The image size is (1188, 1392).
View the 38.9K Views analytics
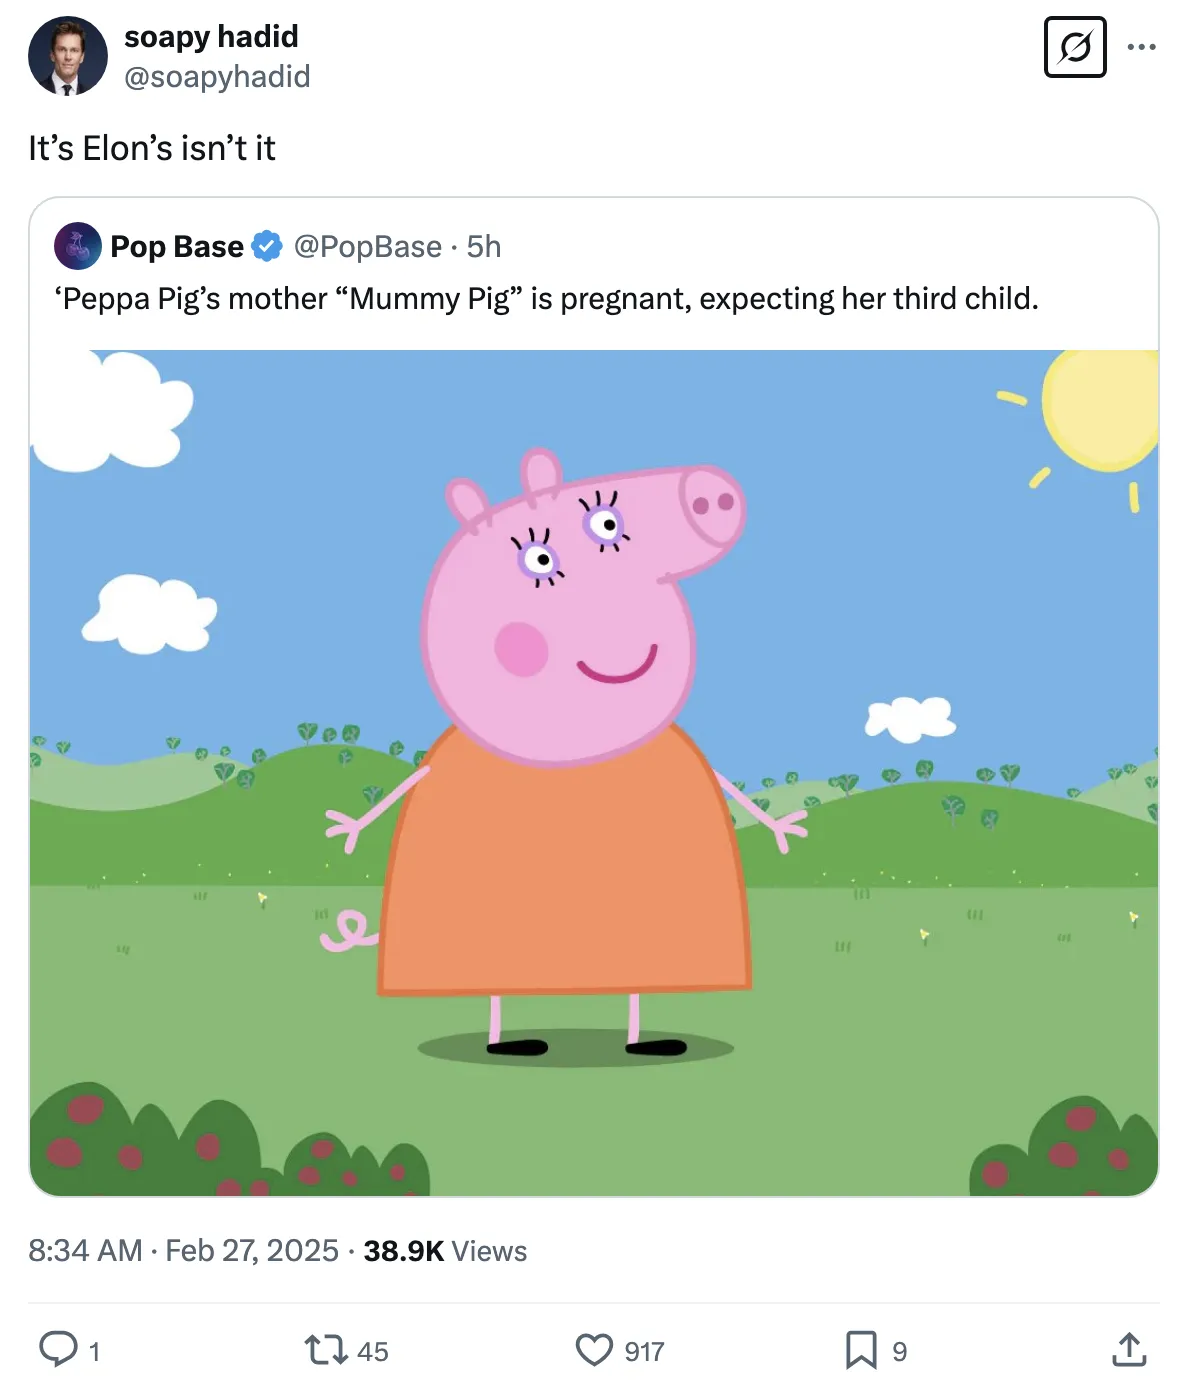pyautogui.click(x=445, y=1251)
